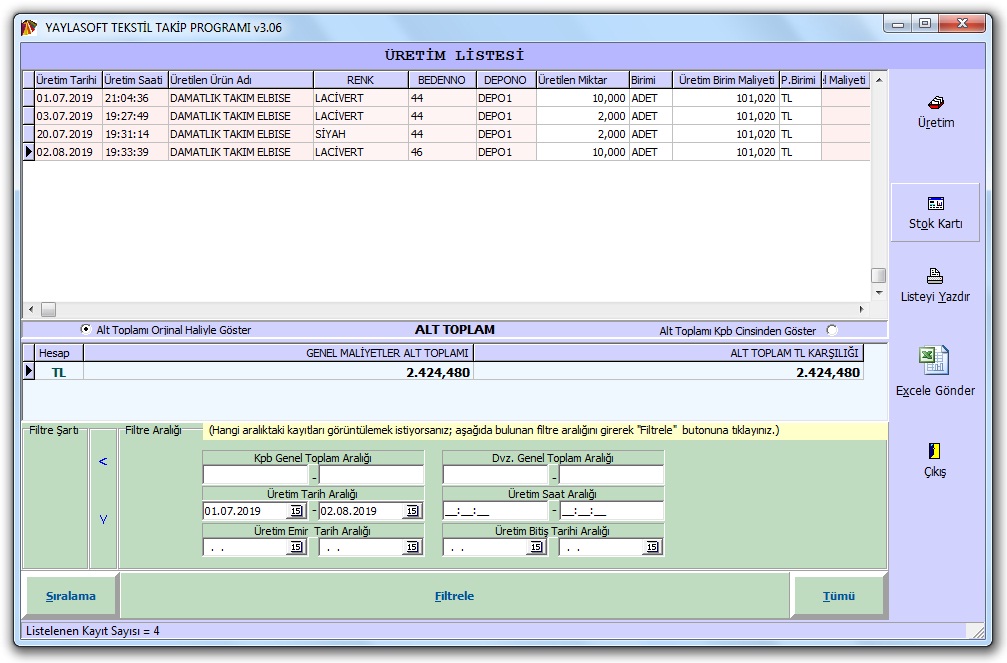Click the Üretim Birim Maliyeti column header
The image size is (1007, 663).
726,80
